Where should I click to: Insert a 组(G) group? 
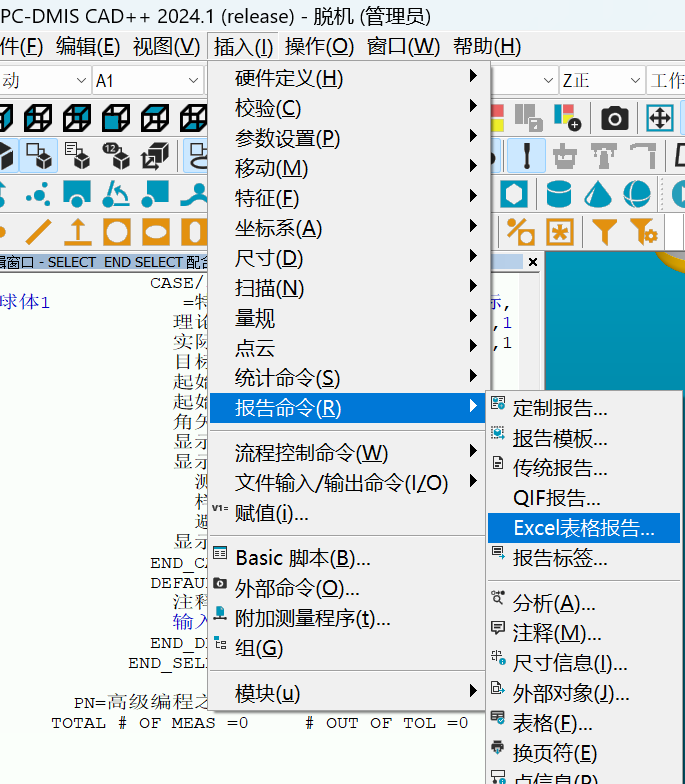point(347,648)
